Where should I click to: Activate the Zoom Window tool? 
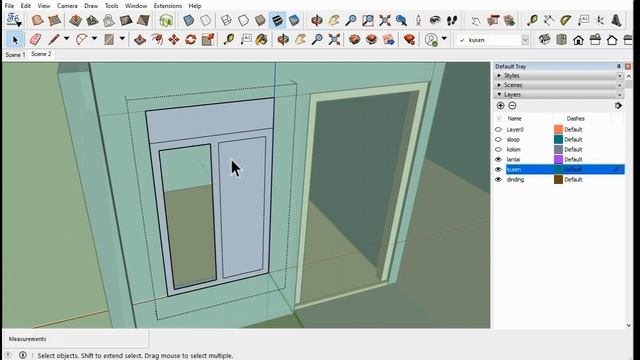coord(368,20)
